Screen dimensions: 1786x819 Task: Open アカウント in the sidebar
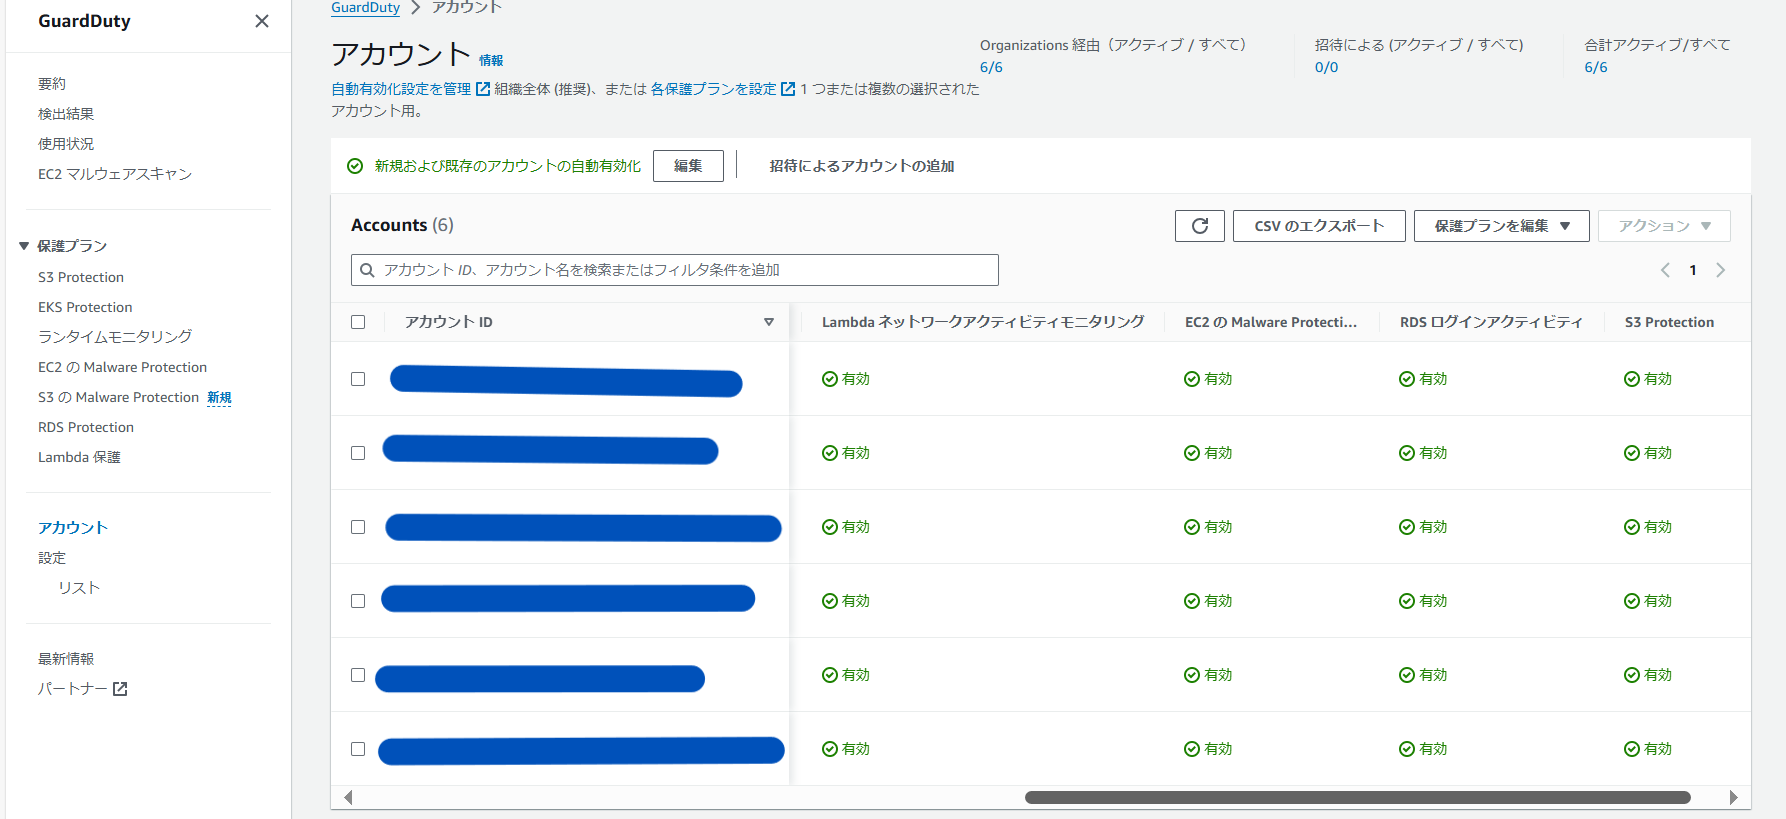tap(73, 528)
